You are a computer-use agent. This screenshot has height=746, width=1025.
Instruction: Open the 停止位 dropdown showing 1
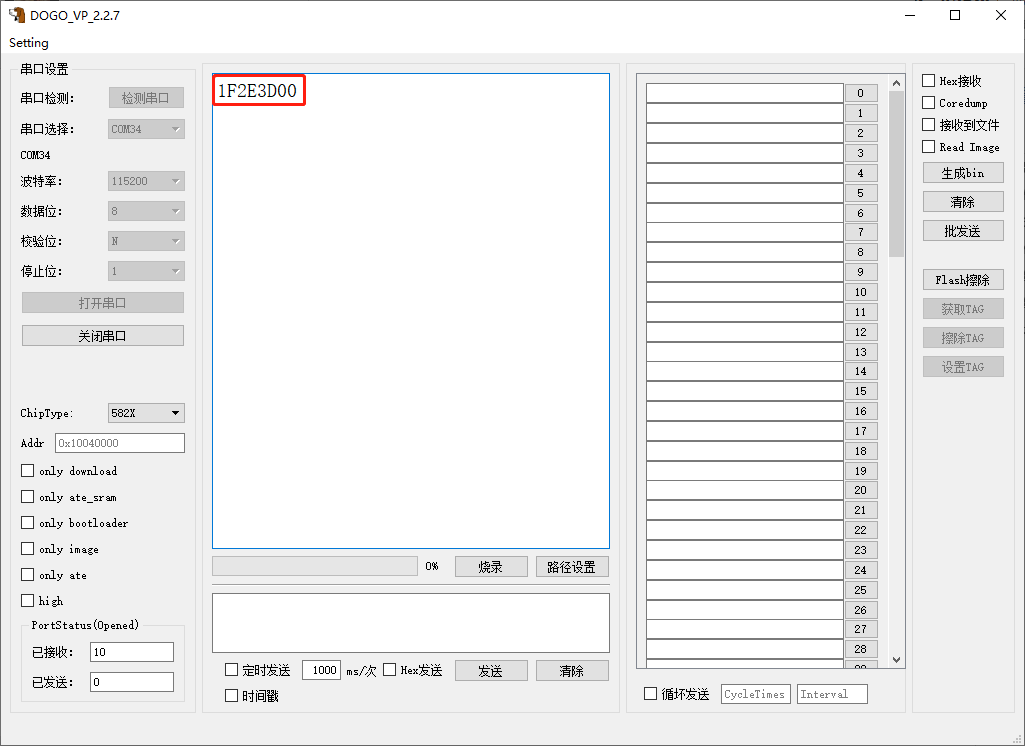146,271
